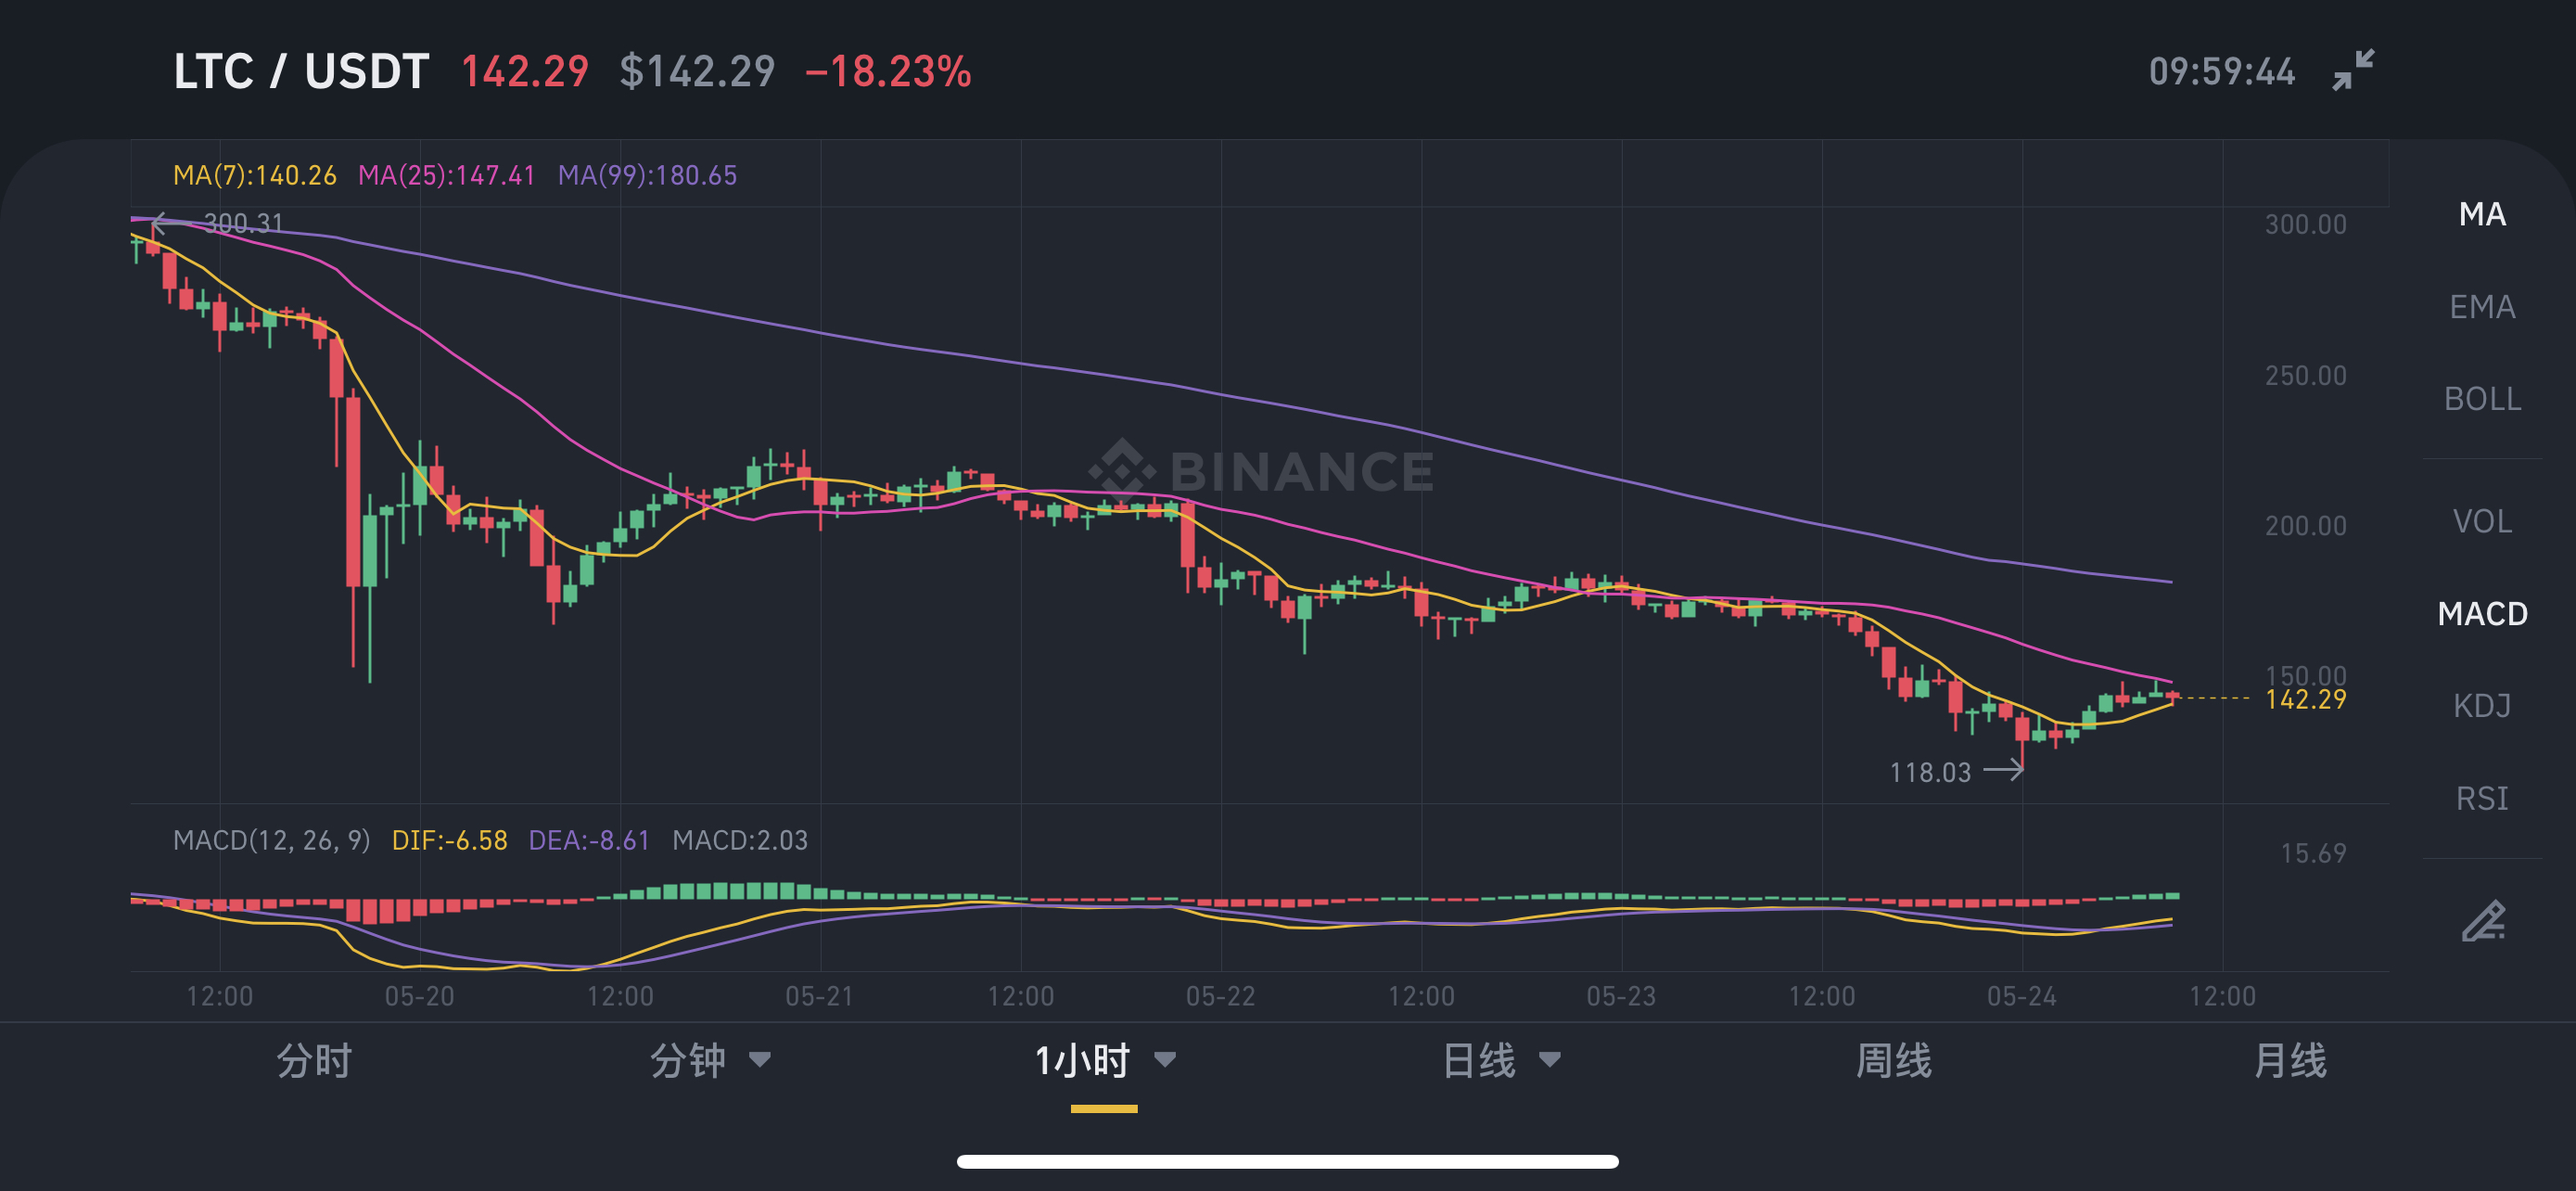The height and width of the screenshot is (1191, 2576).
Task: Toggle the MACD sub-indicator
Action: coord(2482,613)
